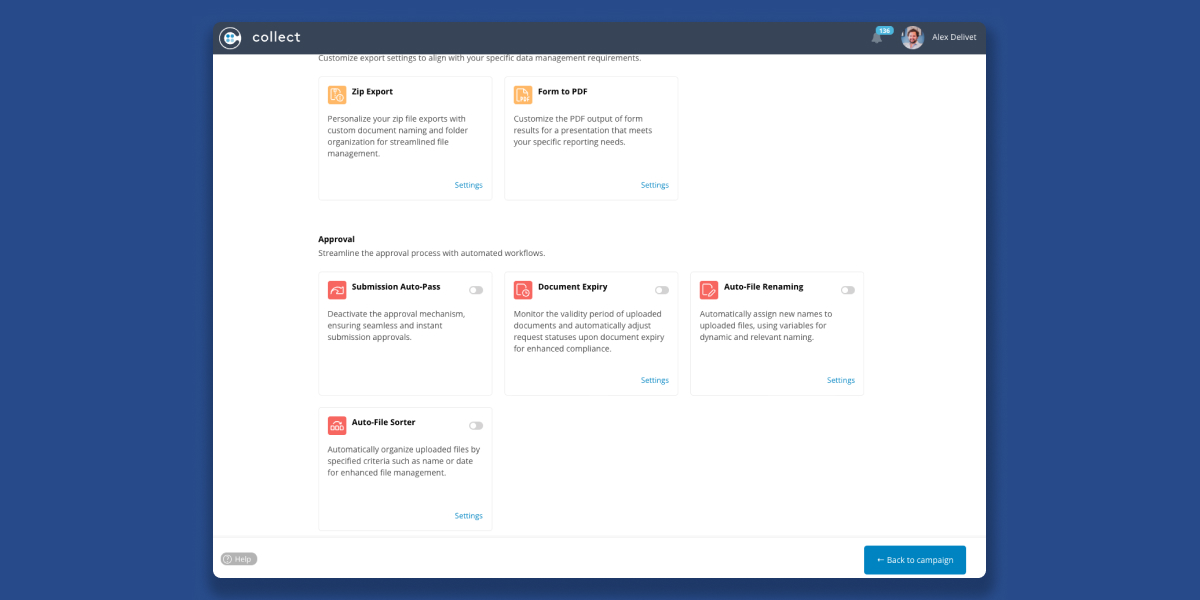Toggle Auto-File Renaming on
The height and width of the screenshot is (600, 1200).
(848, 290)
